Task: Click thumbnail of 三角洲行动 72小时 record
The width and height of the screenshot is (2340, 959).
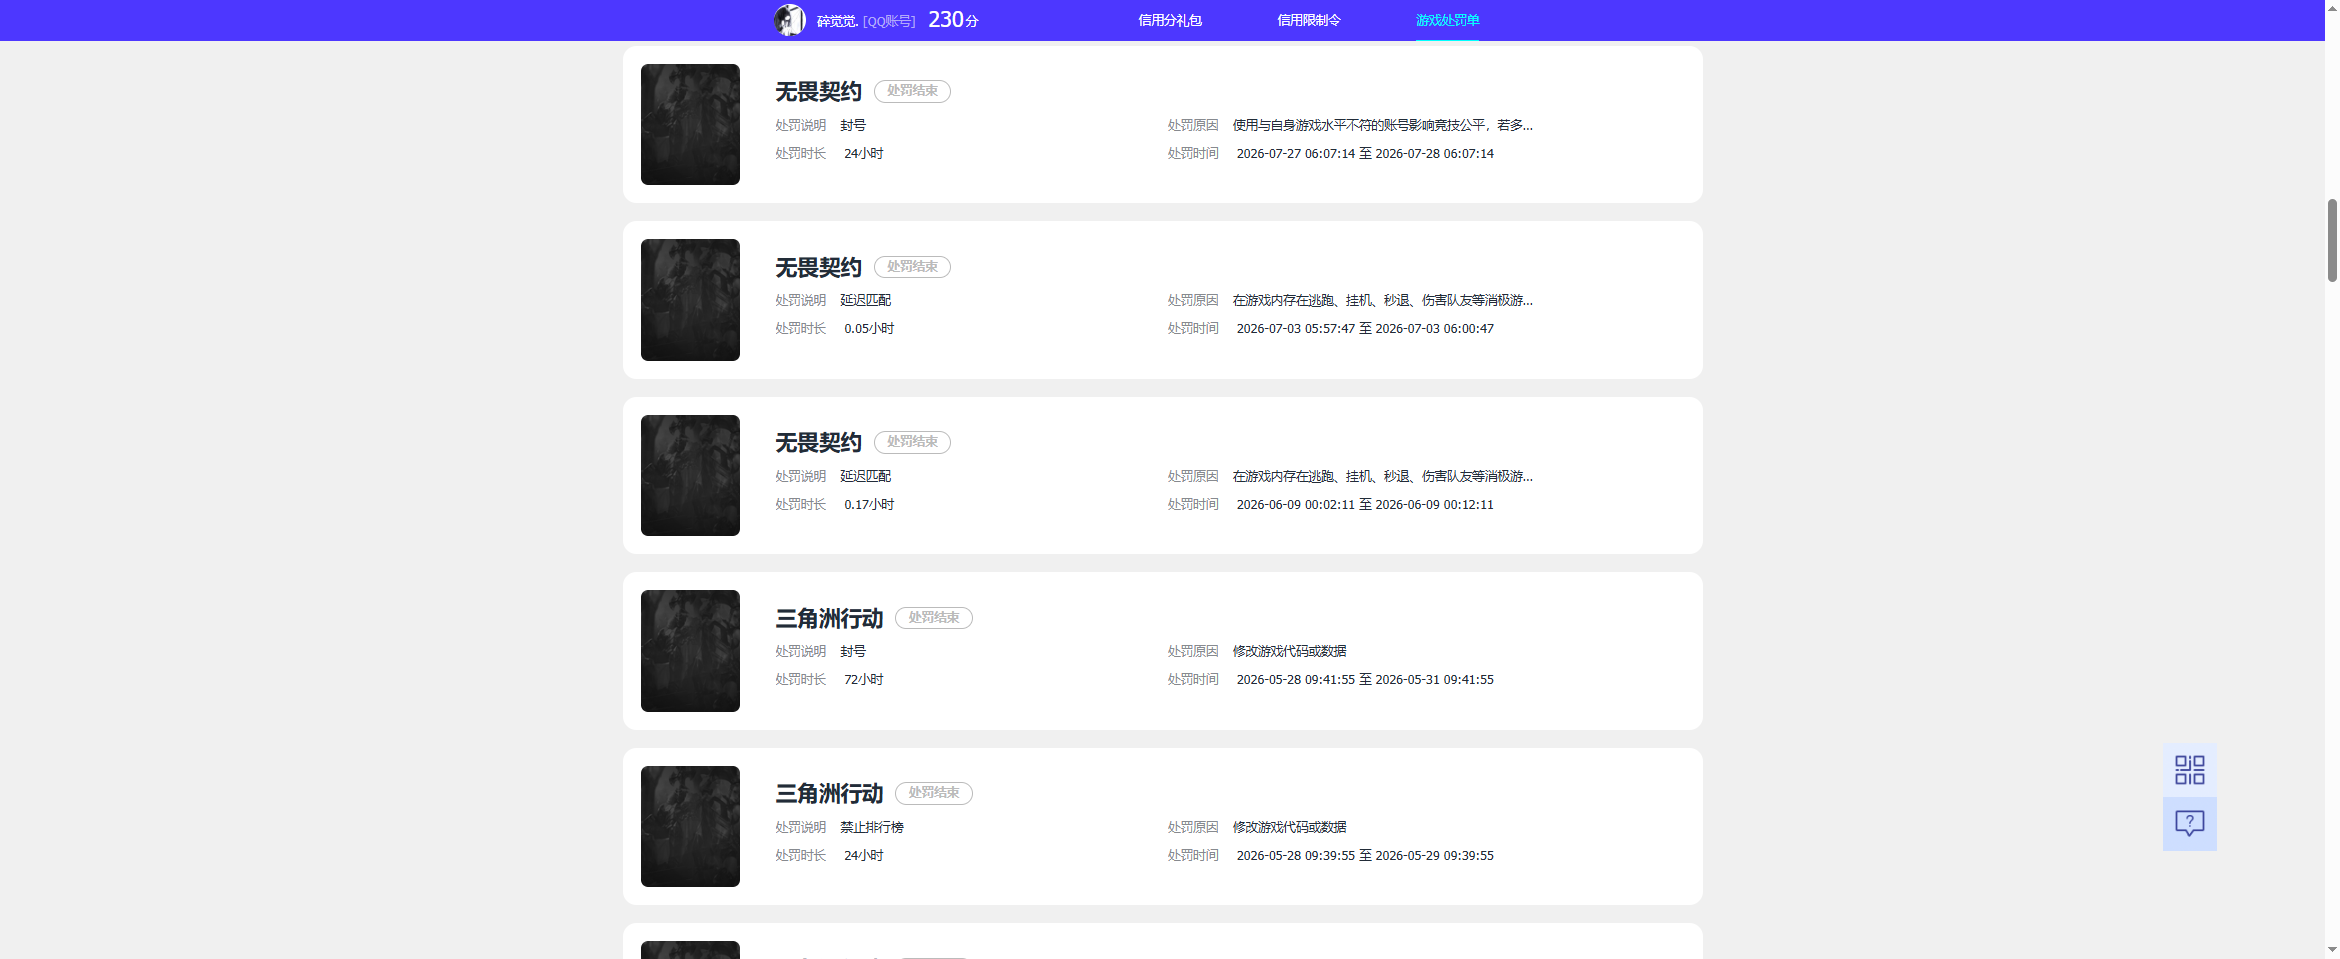Action: [x=690, y=651]
